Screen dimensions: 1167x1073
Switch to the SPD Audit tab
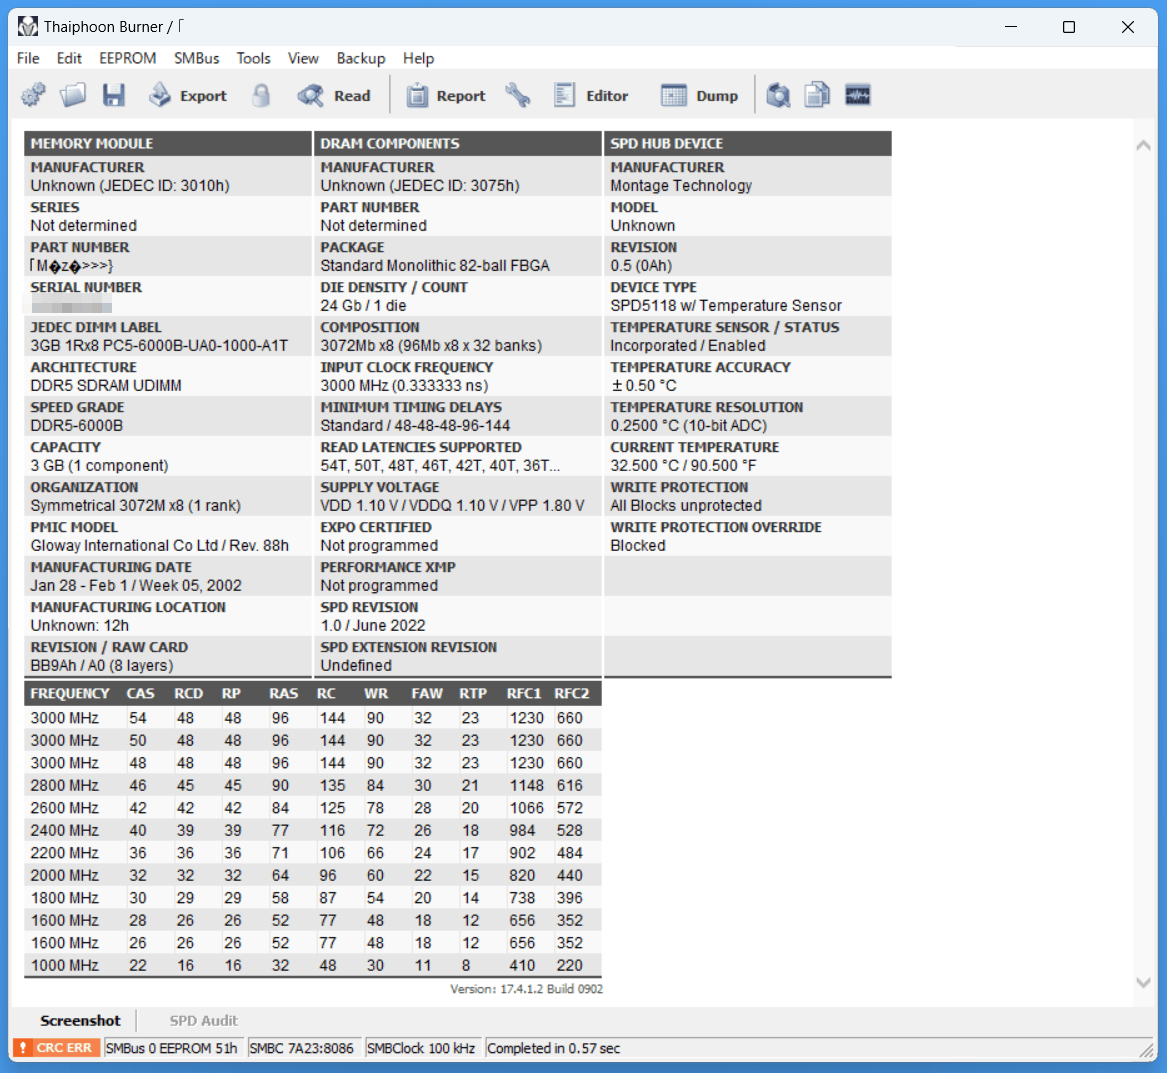pyautogui.click(x=203, y=1020)
